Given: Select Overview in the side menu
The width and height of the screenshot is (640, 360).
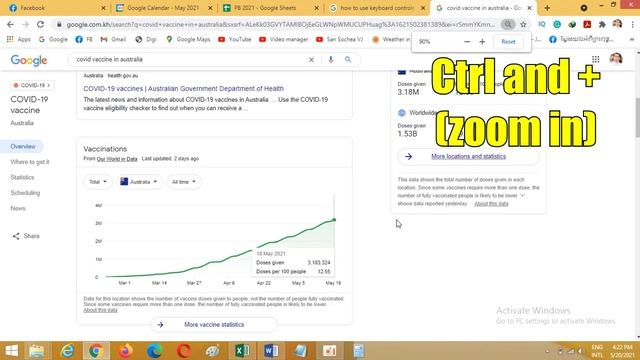Looking at the screenshot, I should pos(23,147).
